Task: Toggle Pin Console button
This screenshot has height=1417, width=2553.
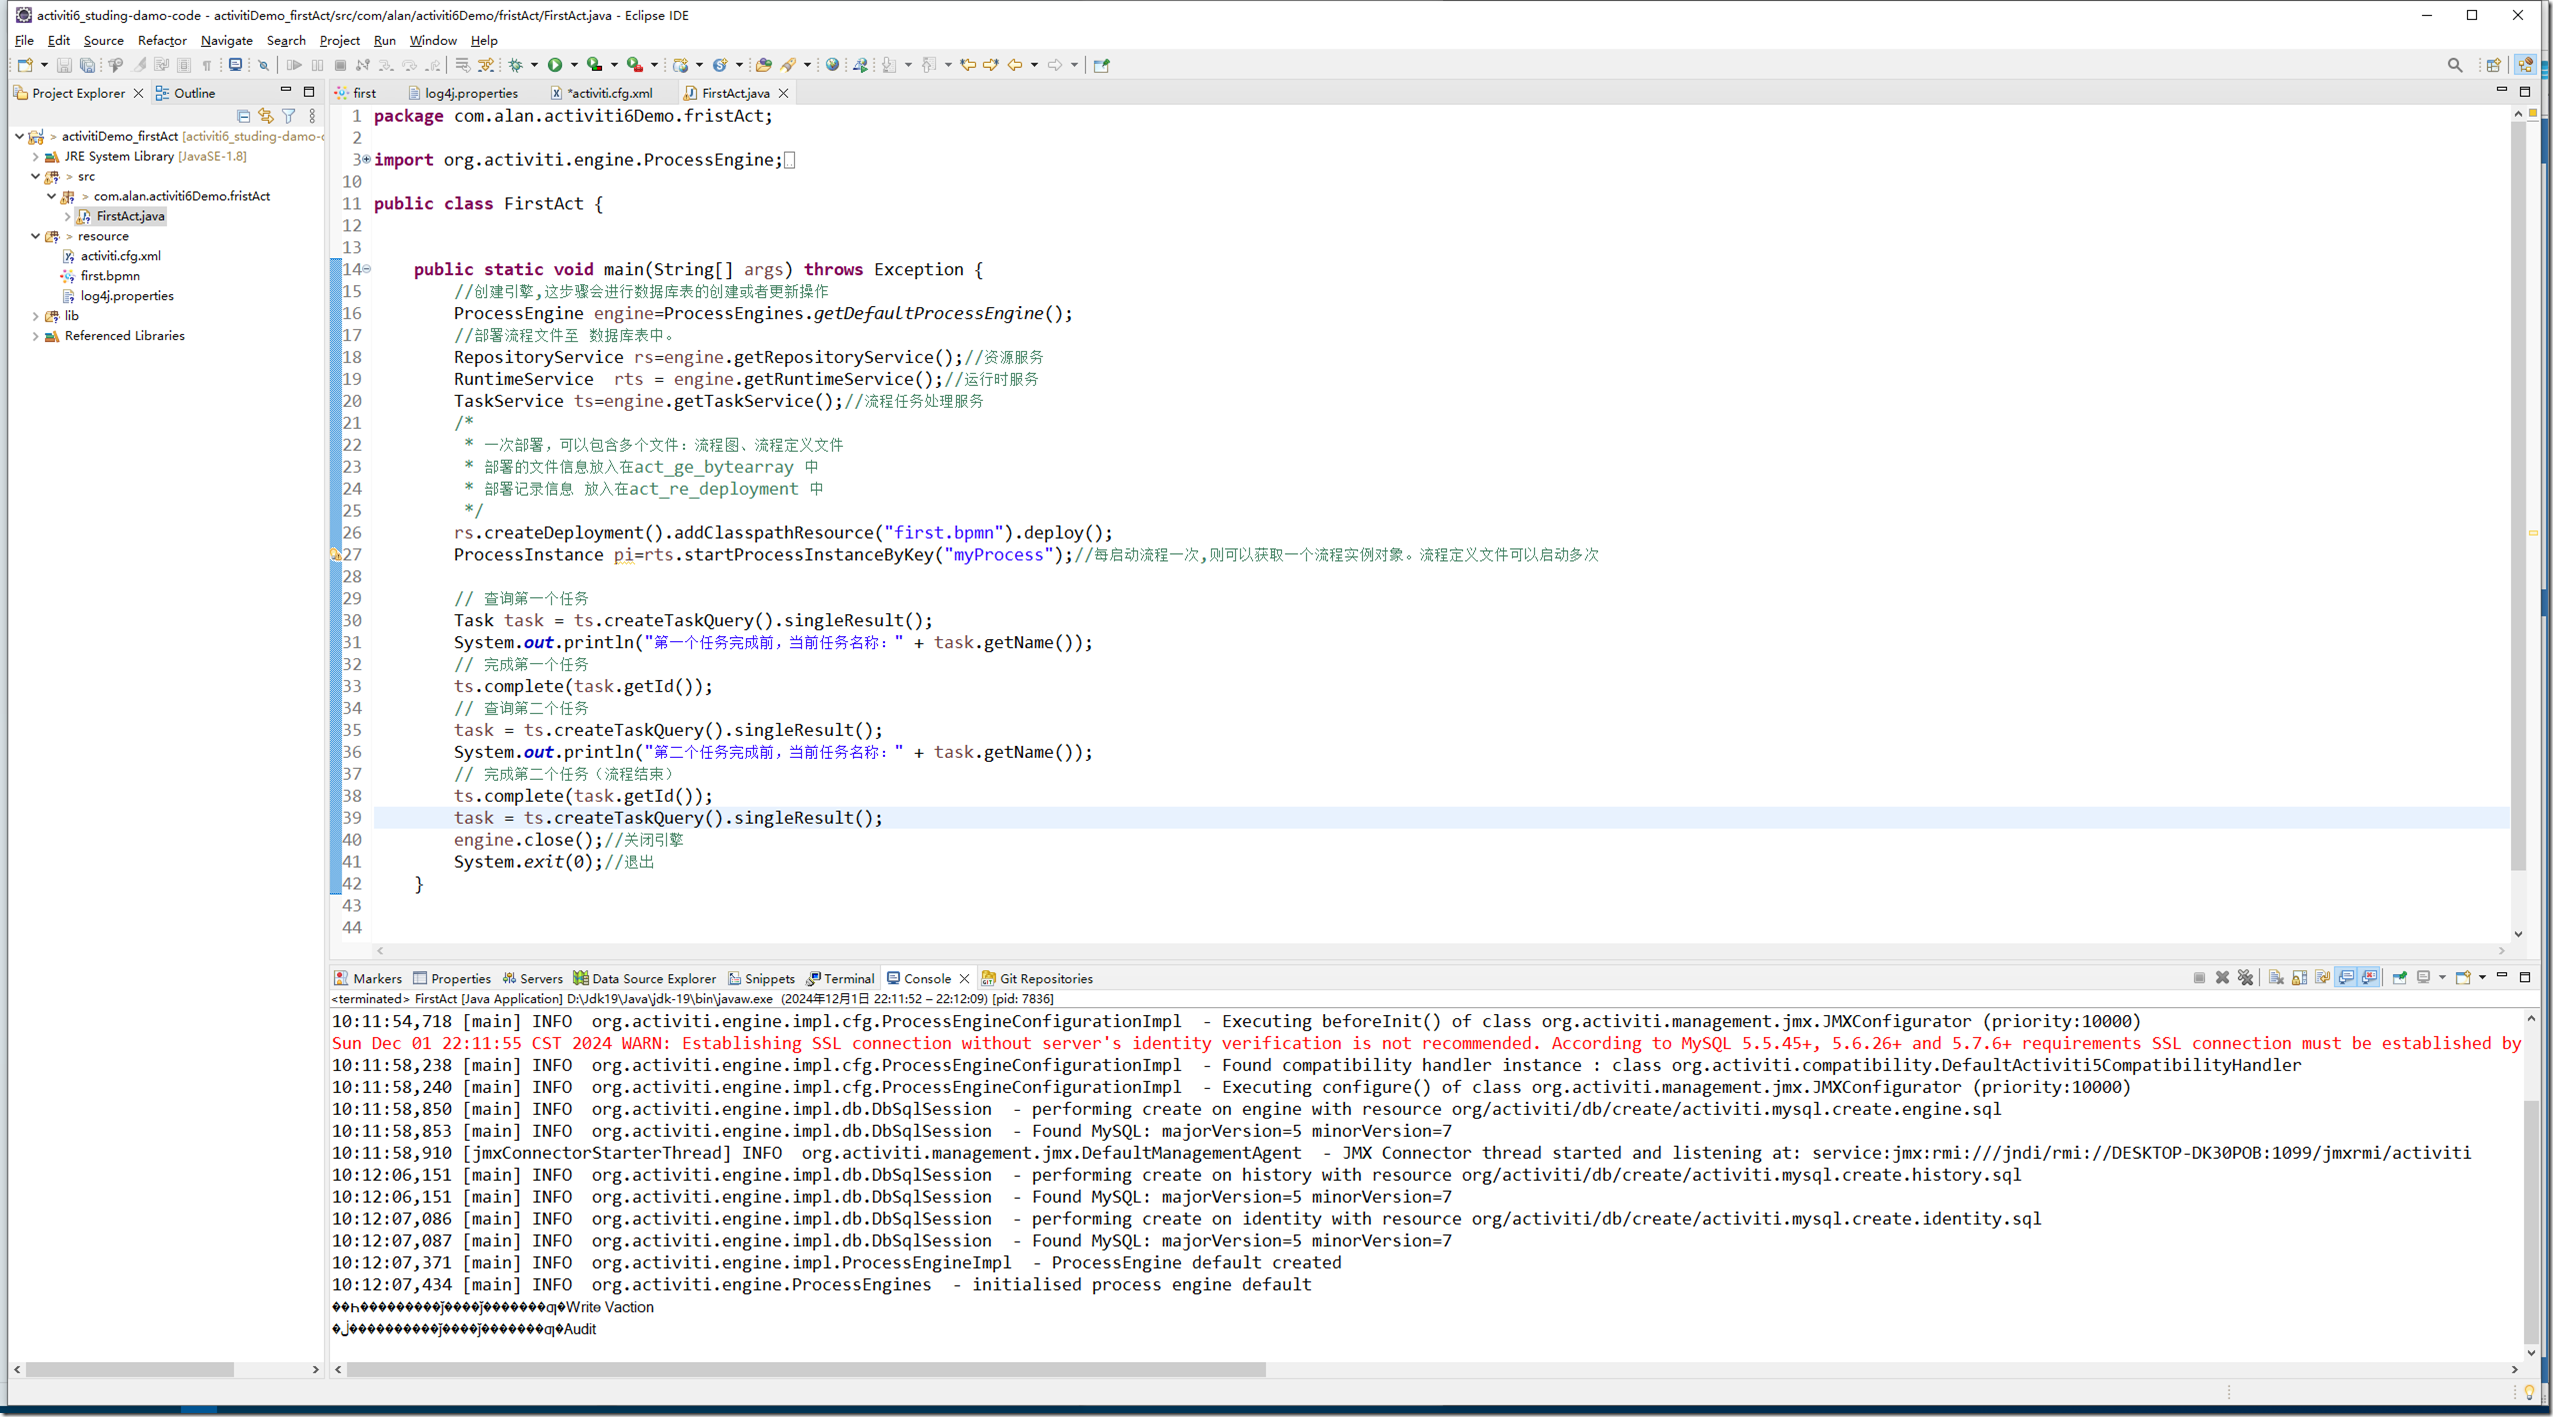Action: (x=2400, y=978)
